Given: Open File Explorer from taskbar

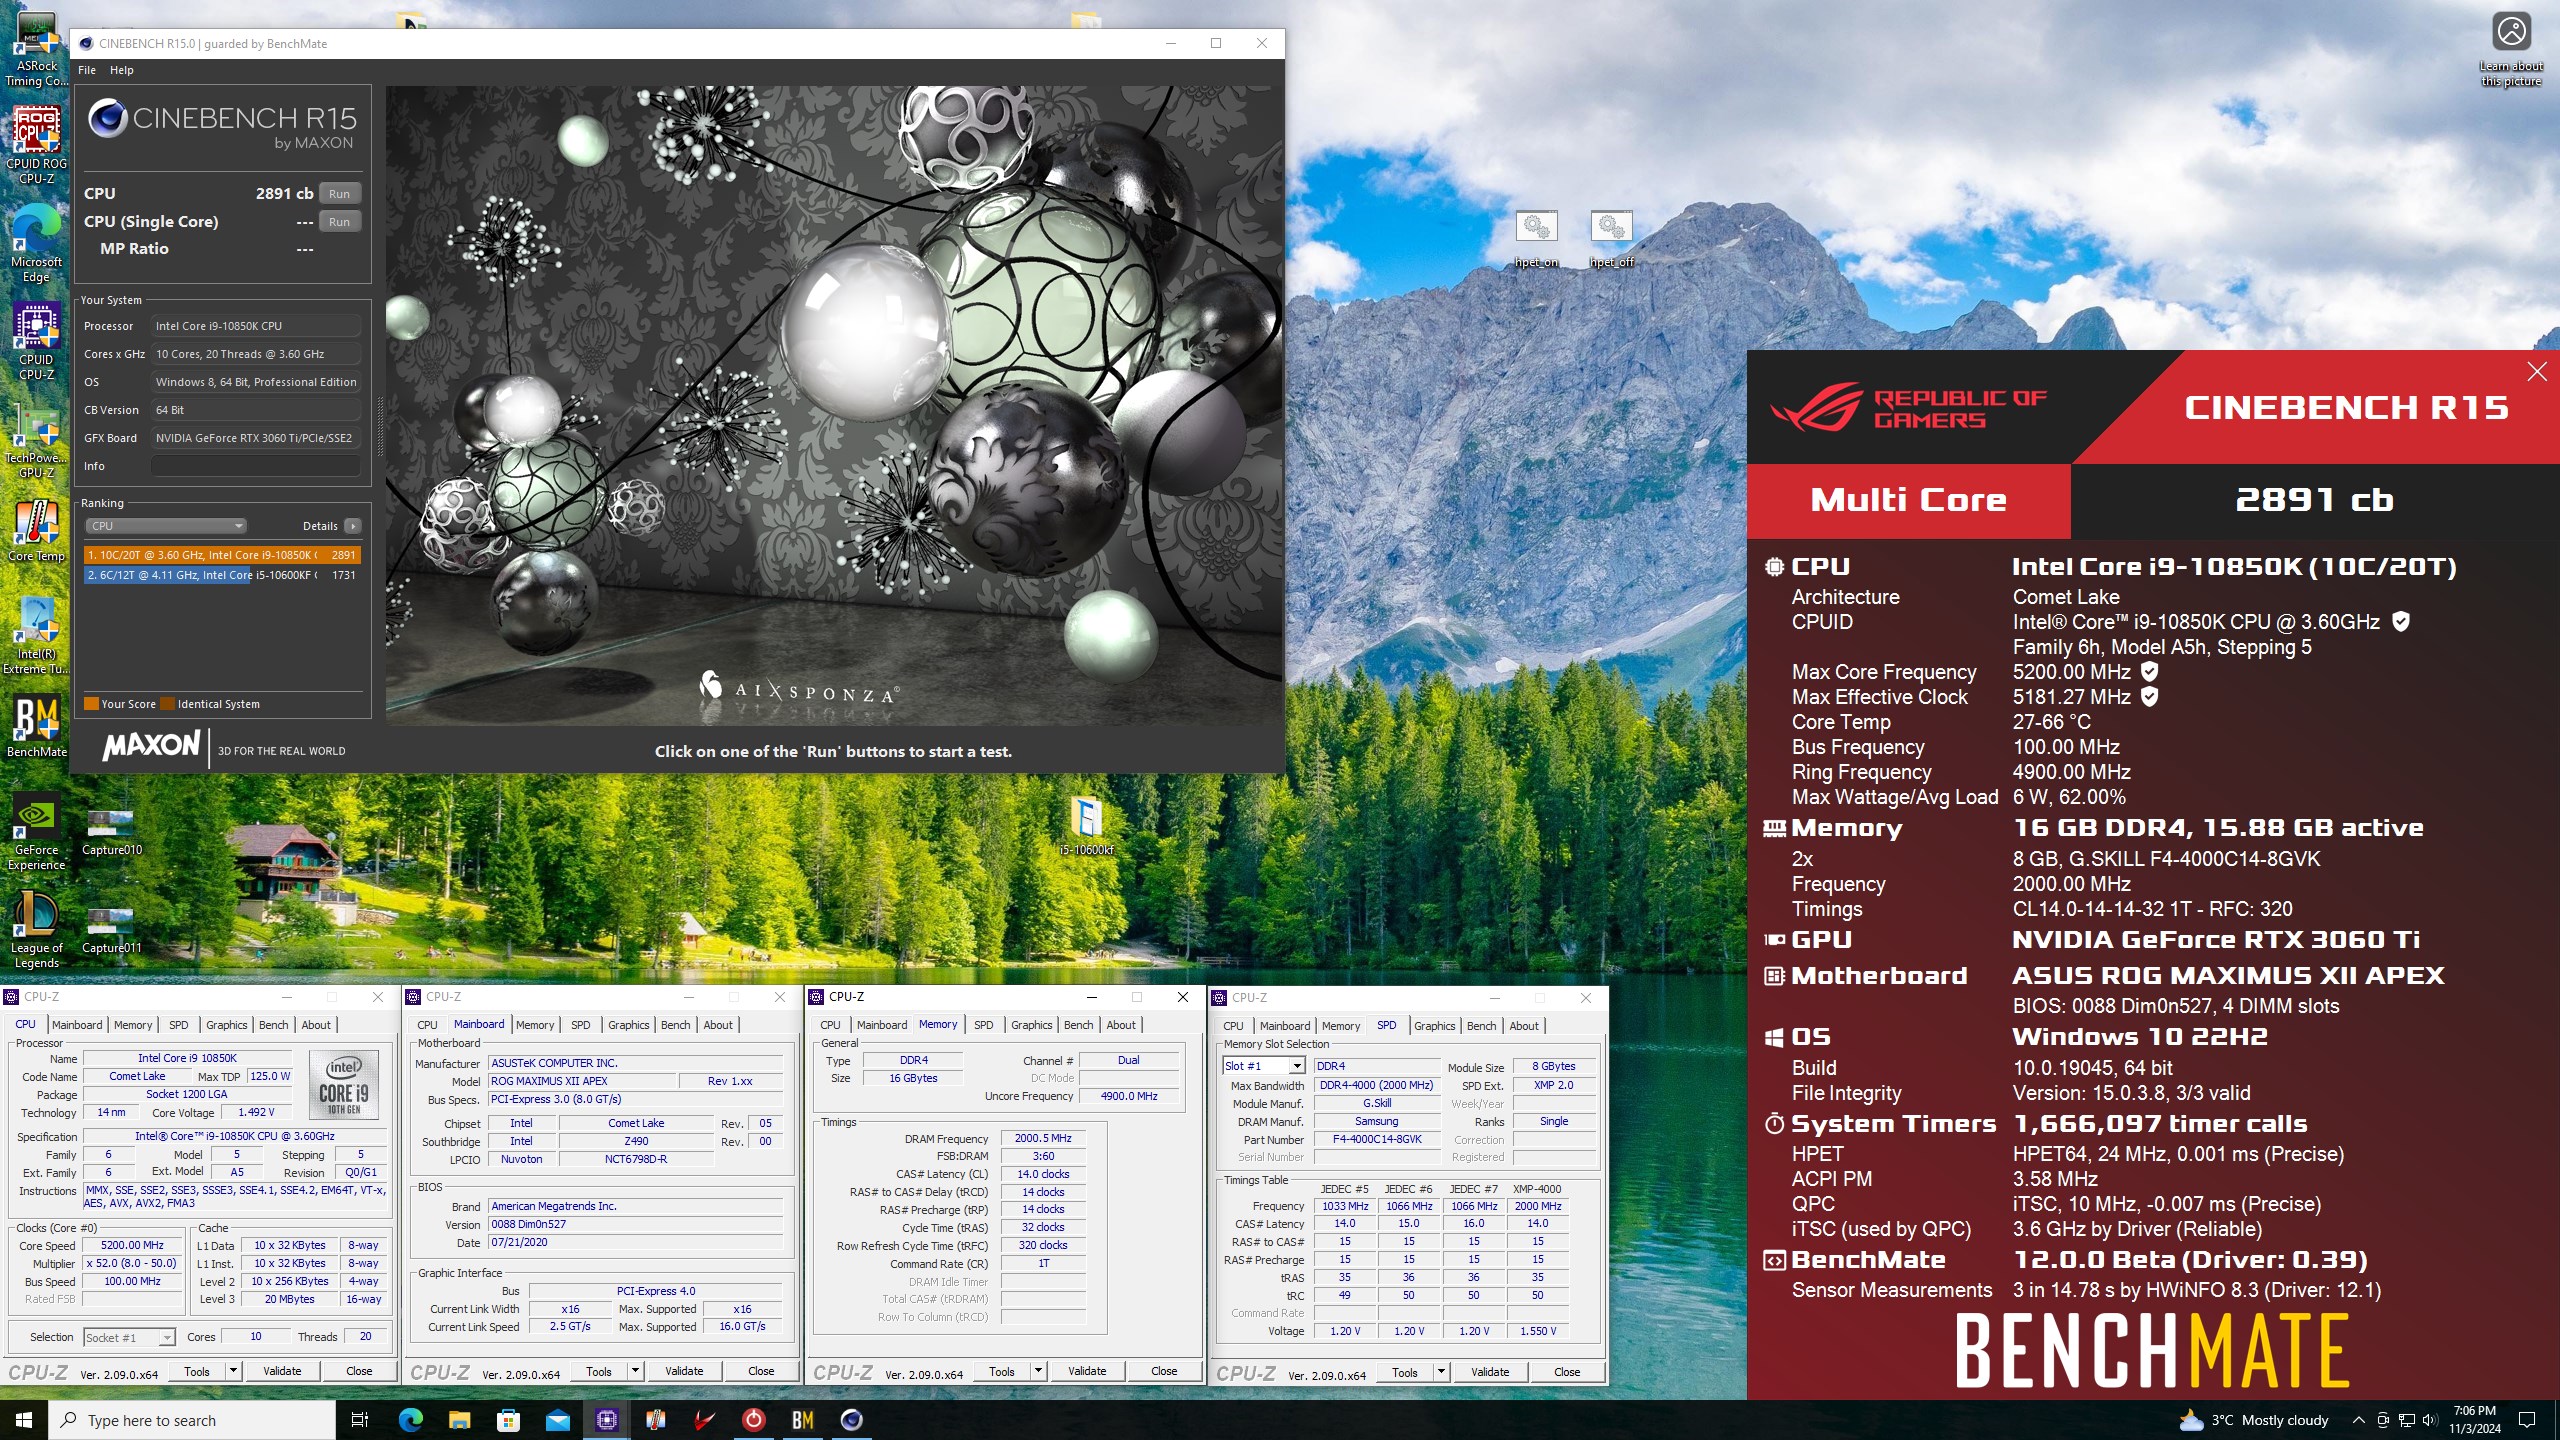Looking at the screenshot, I should (x=460, y=1420).
